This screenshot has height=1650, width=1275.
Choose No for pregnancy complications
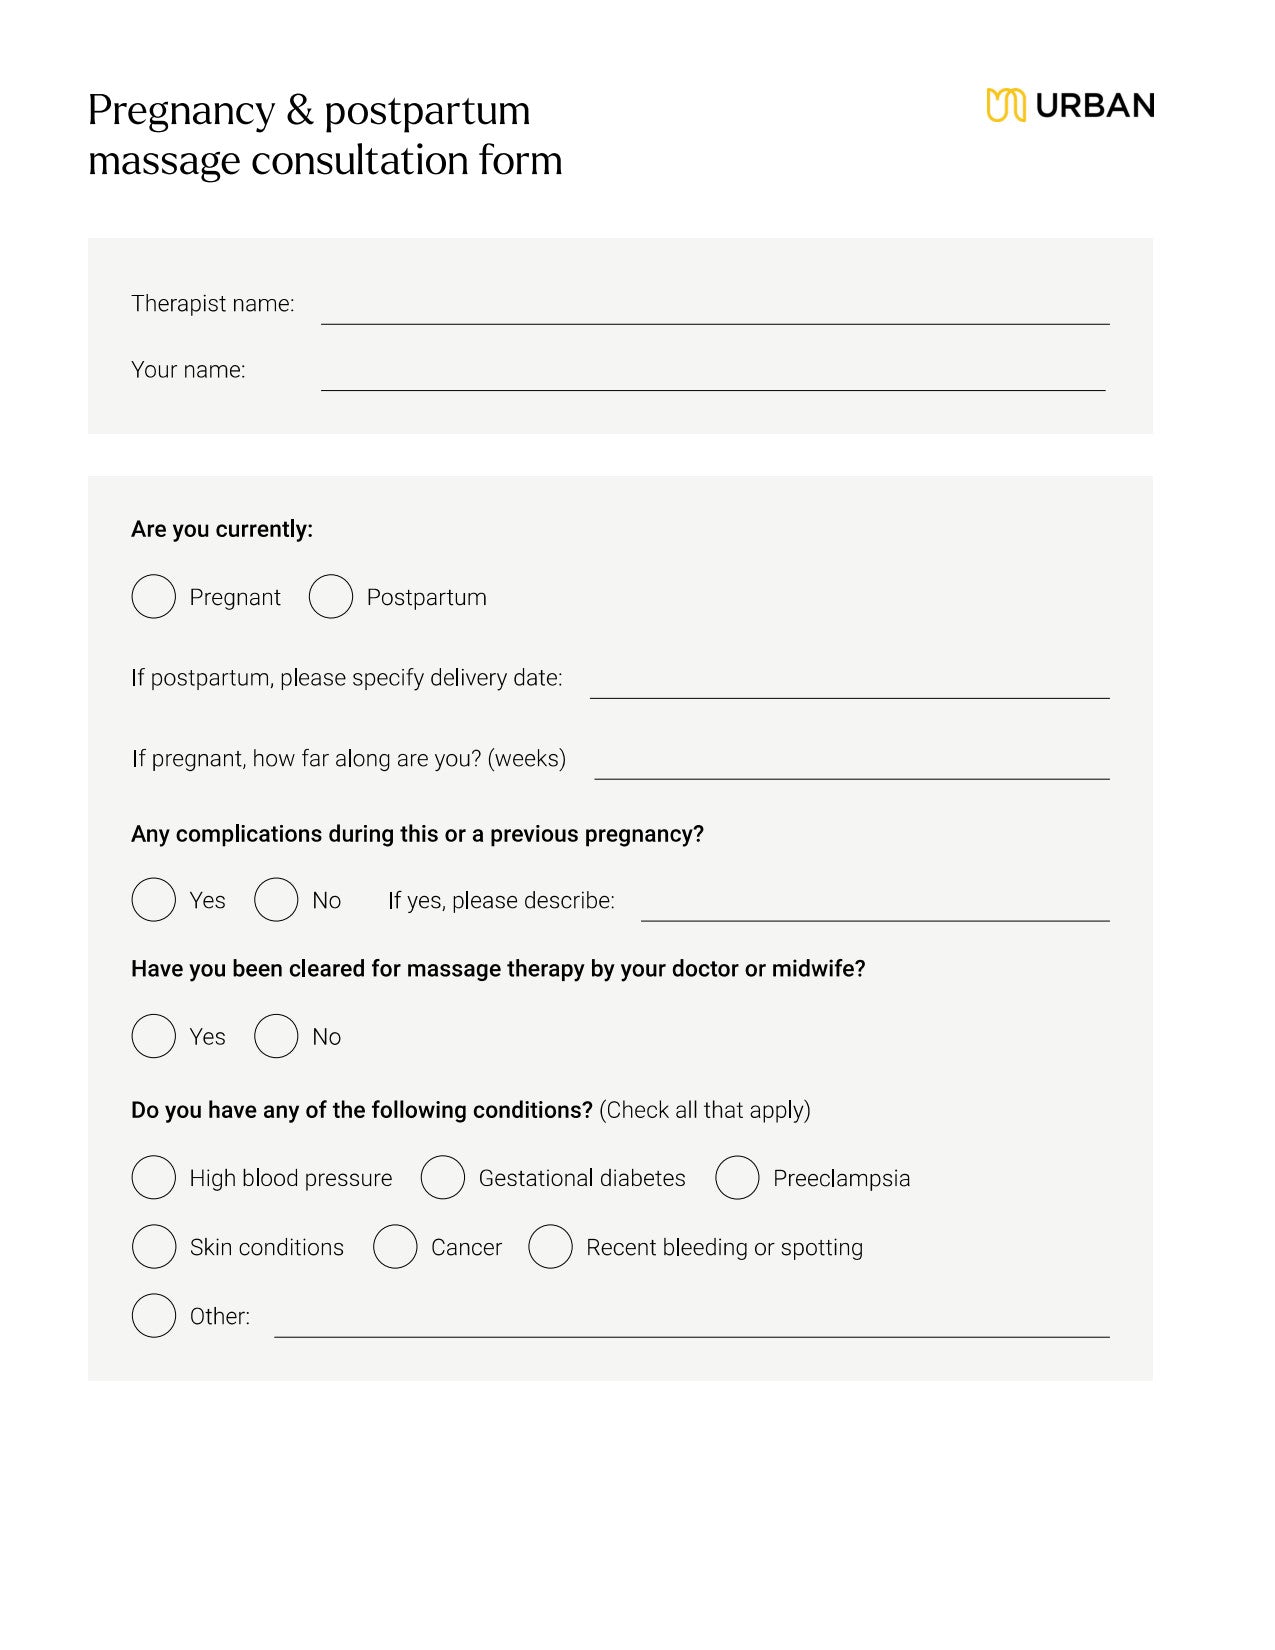(276, 900)
